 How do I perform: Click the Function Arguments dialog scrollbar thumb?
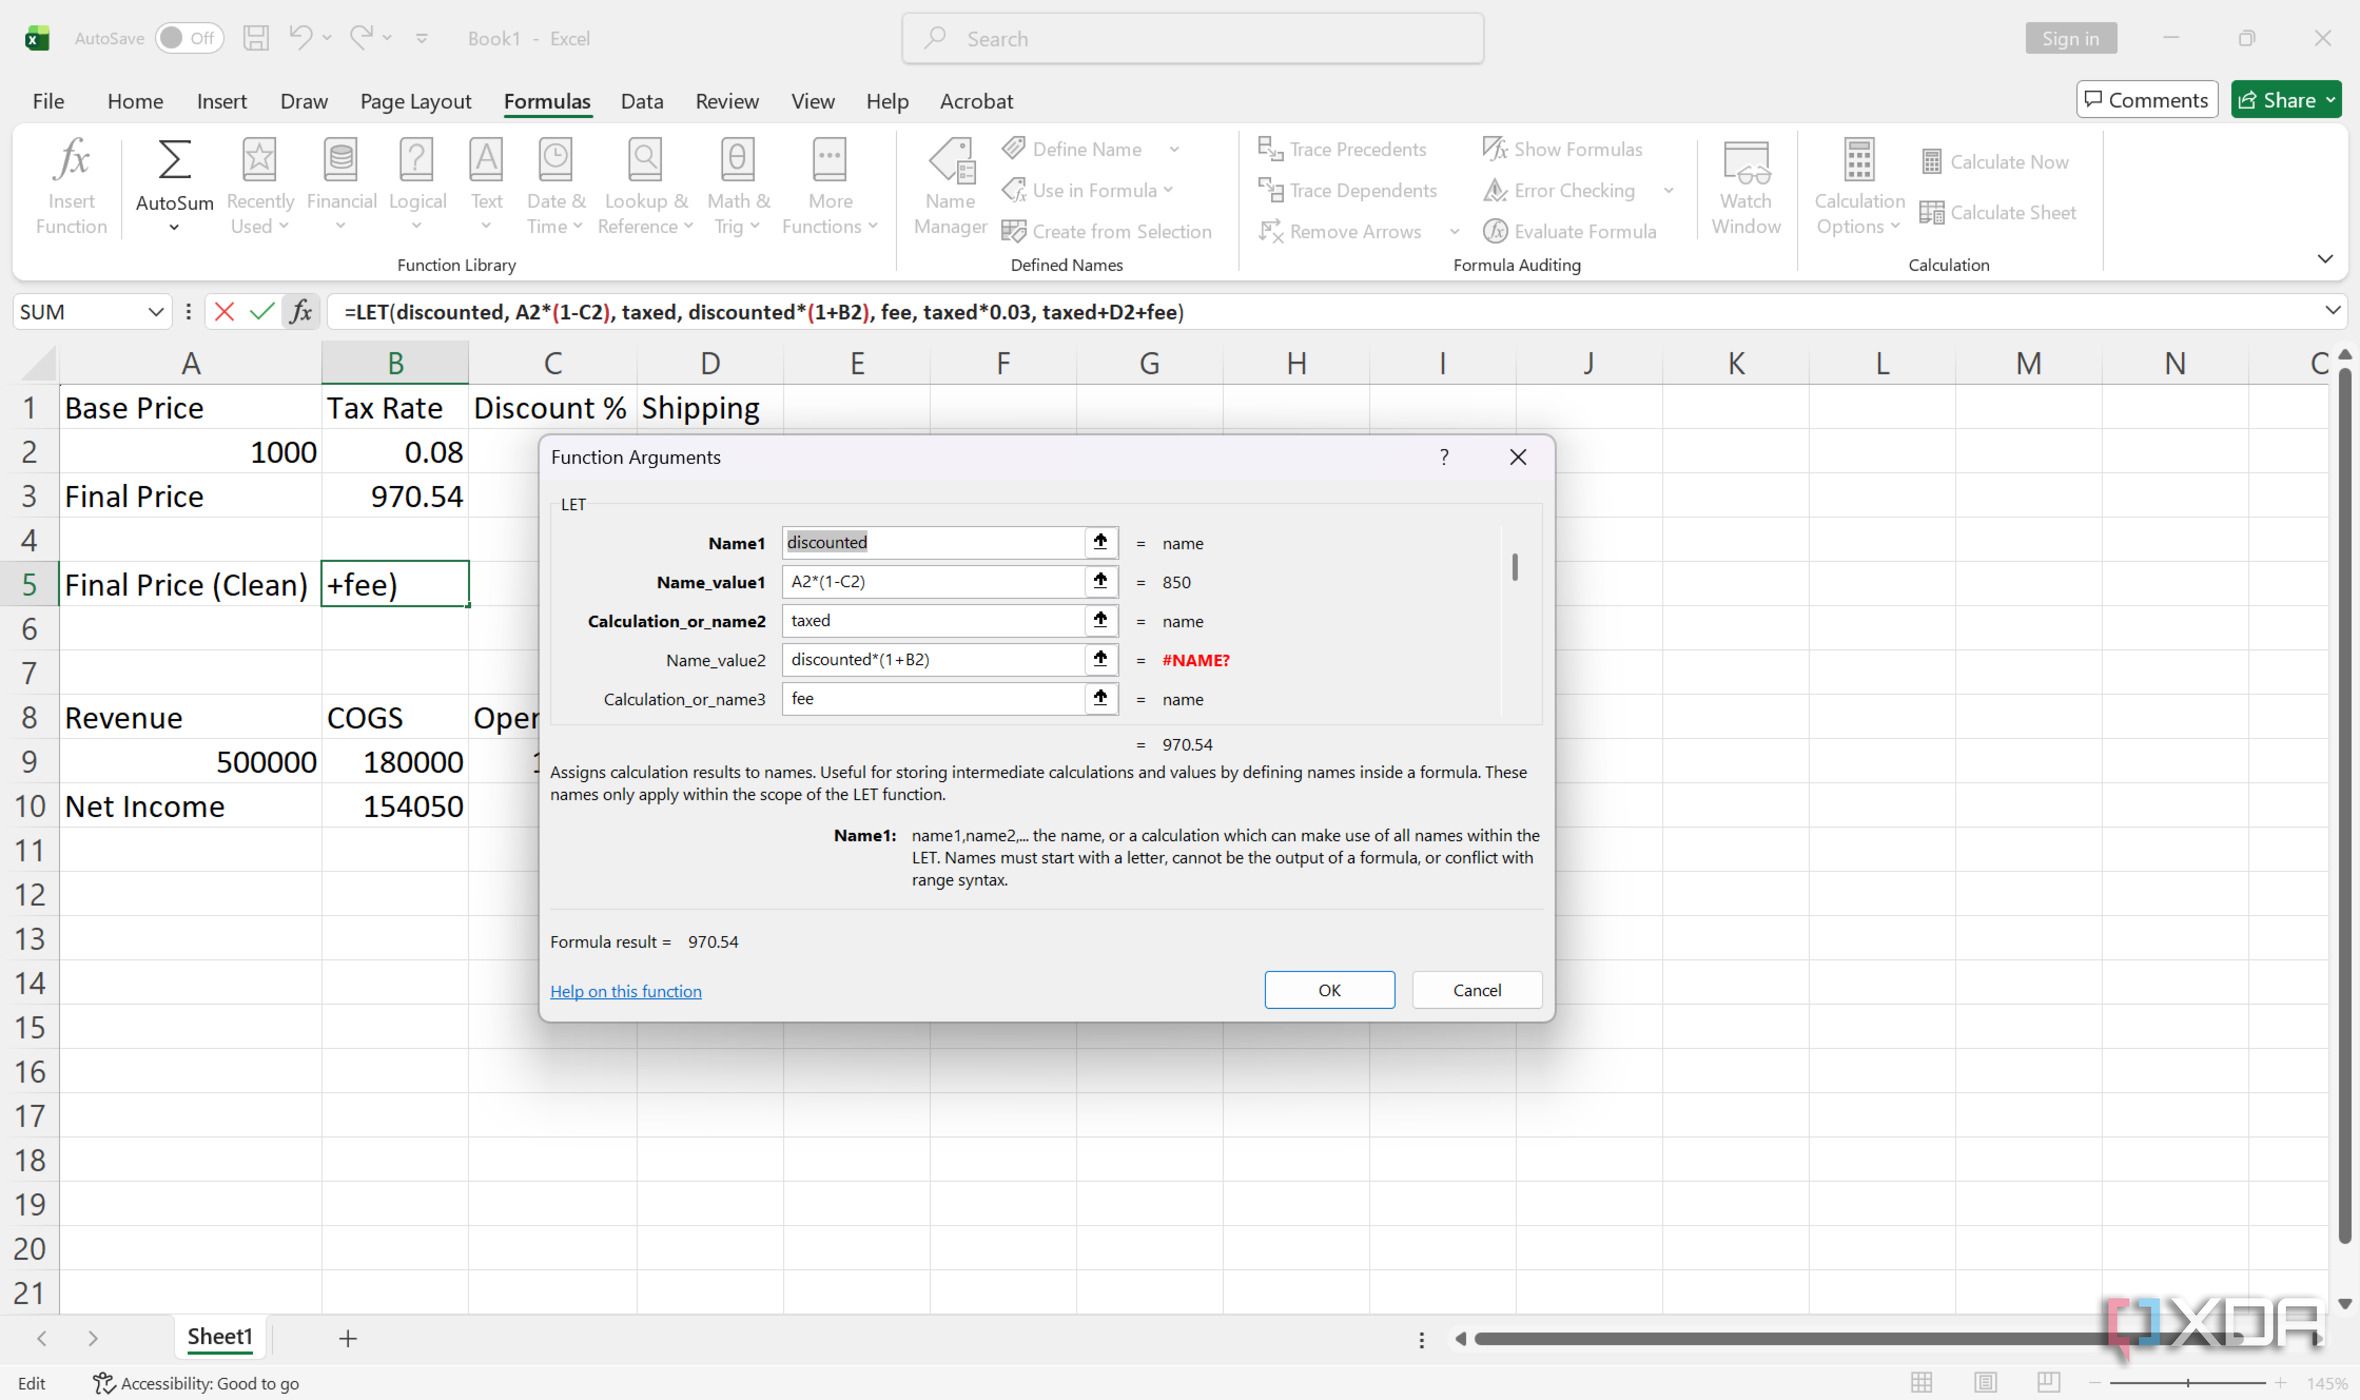pyautogui.click(x=1515, y=567)
